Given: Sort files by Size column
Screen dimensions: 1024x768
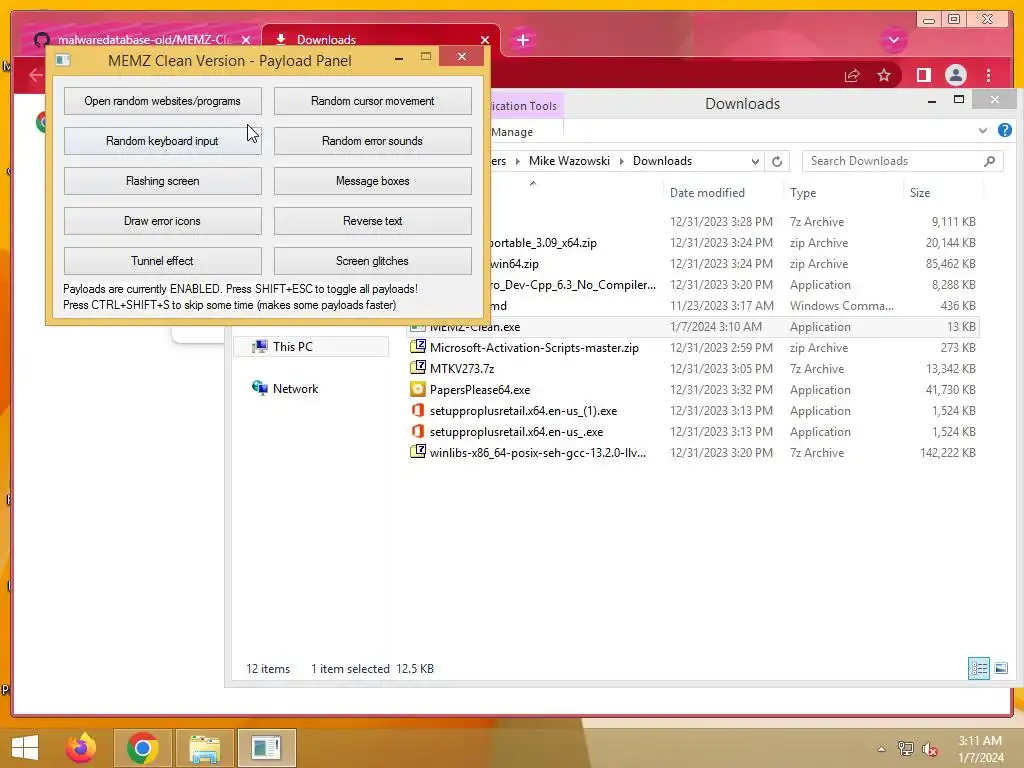Looking at the screenshot, I should coord(920,193).
